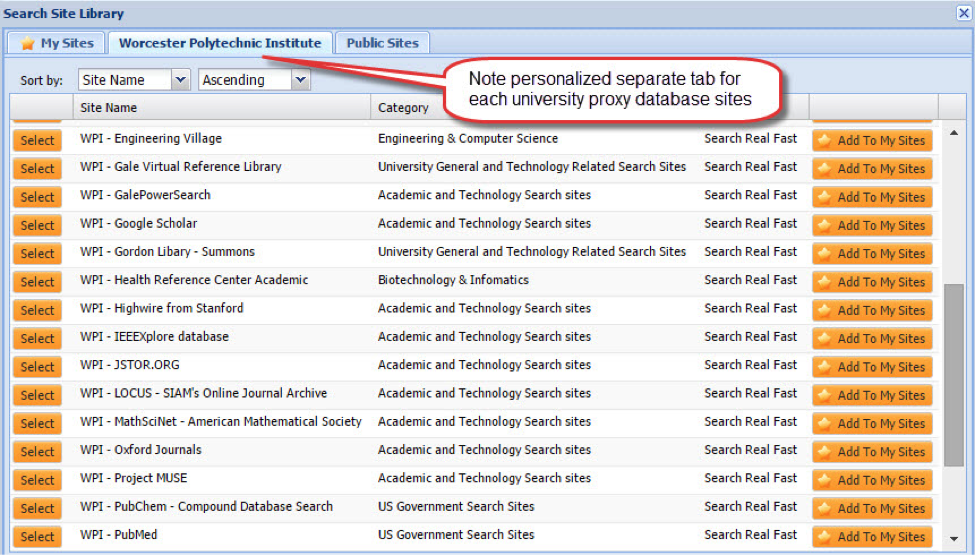Image resolution: width=975 pixels, height=555 pixels.
Task: Select WPI - Highwire from Stanford
Action: (37, 310)
